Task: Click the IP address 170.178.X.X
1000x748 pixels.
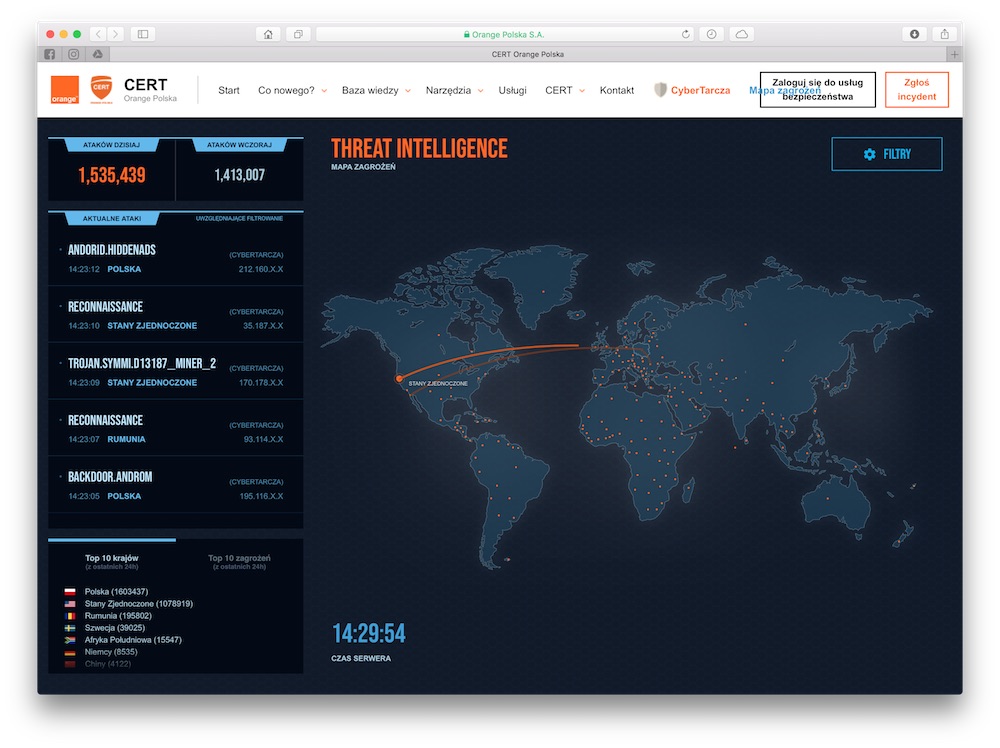Action: tap(261, 383)
